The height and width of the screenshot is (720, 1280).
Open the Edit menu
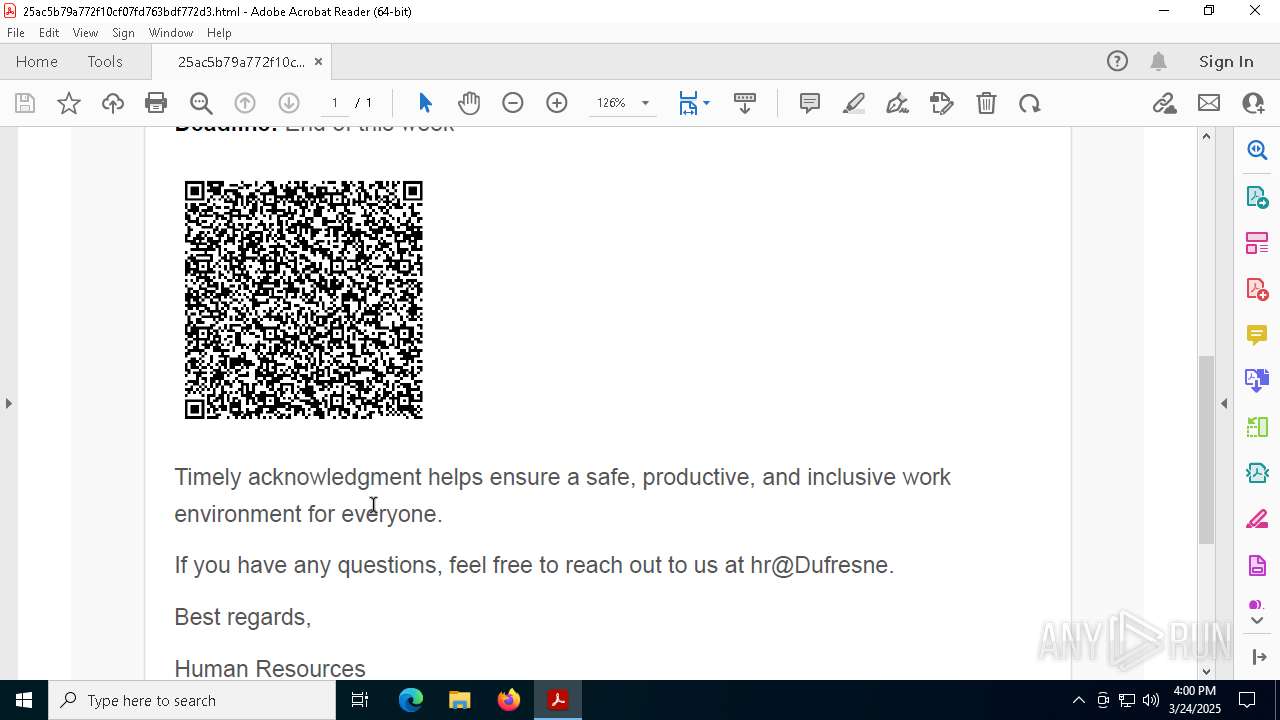coord(49,33)
